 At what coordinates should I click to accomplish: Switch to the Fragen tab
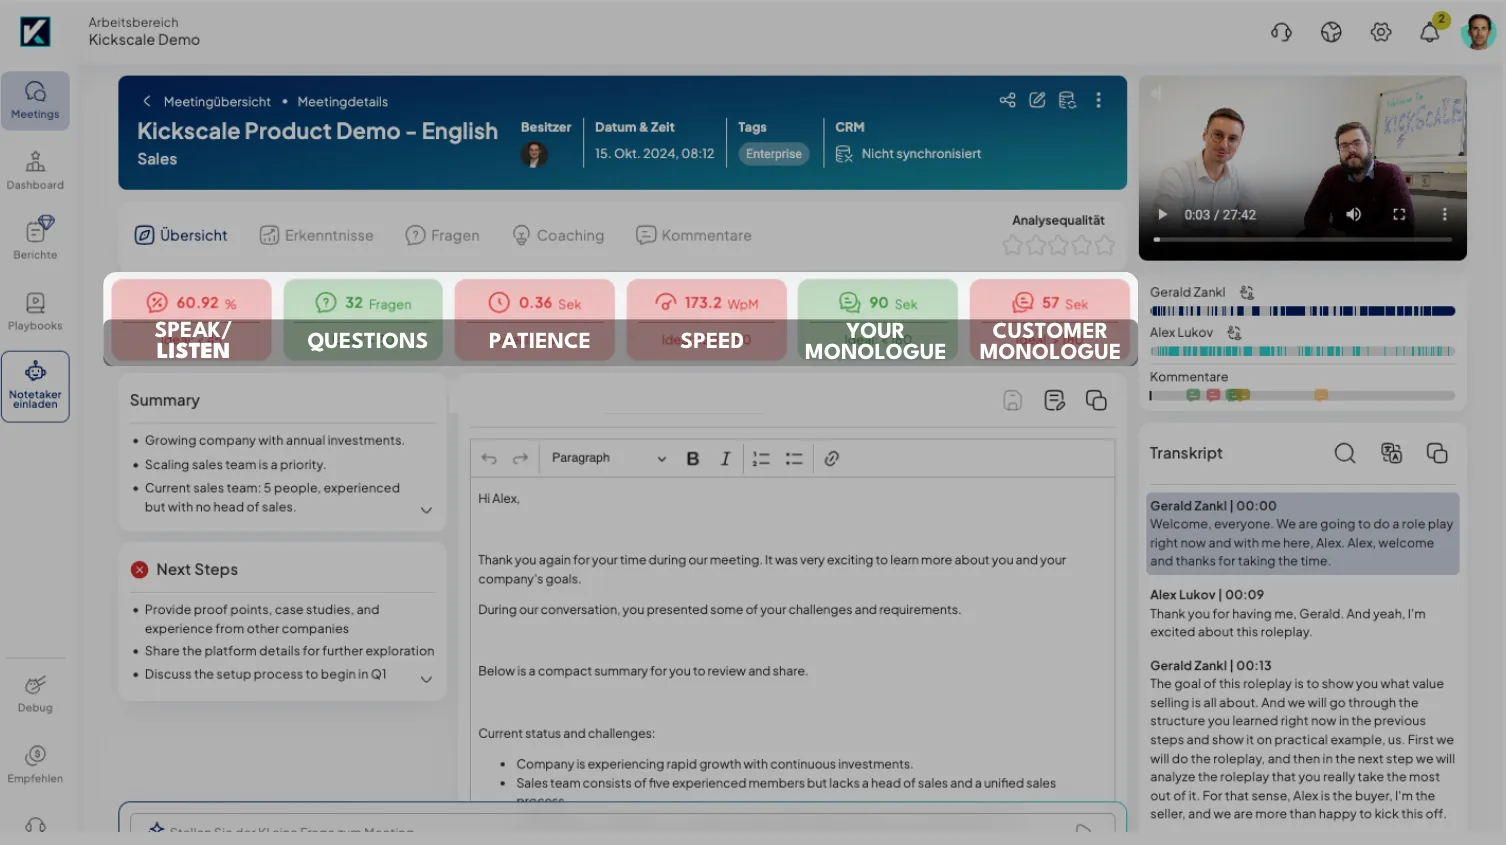442,235
